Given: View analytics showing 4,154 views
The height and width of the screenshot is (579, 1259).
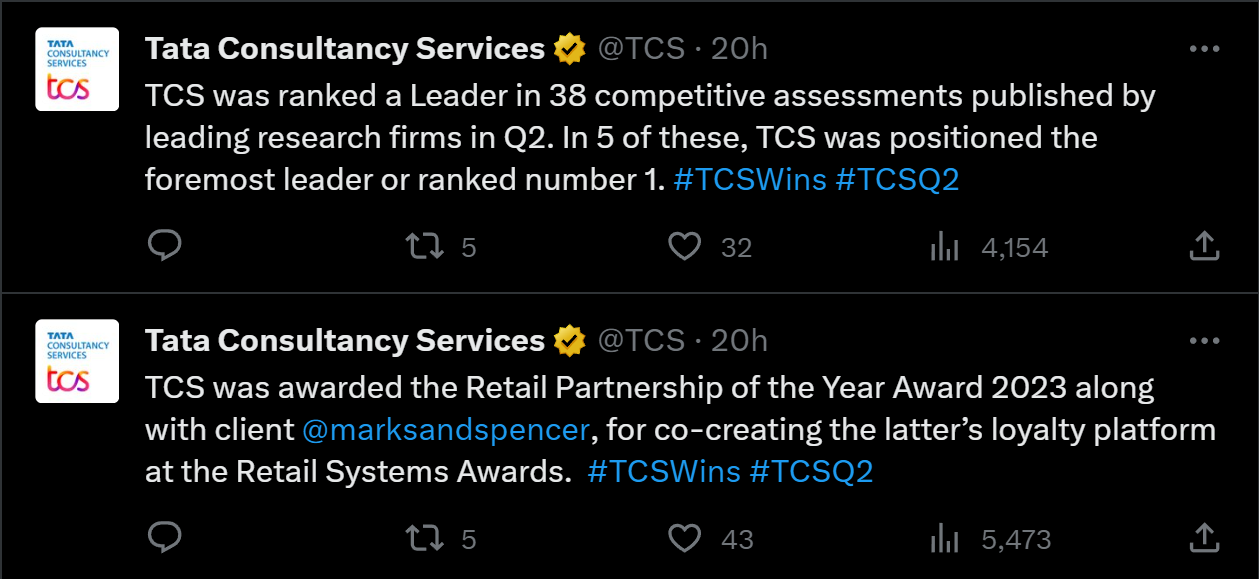Looking at the screenshot, I should [x=945, y=247].
